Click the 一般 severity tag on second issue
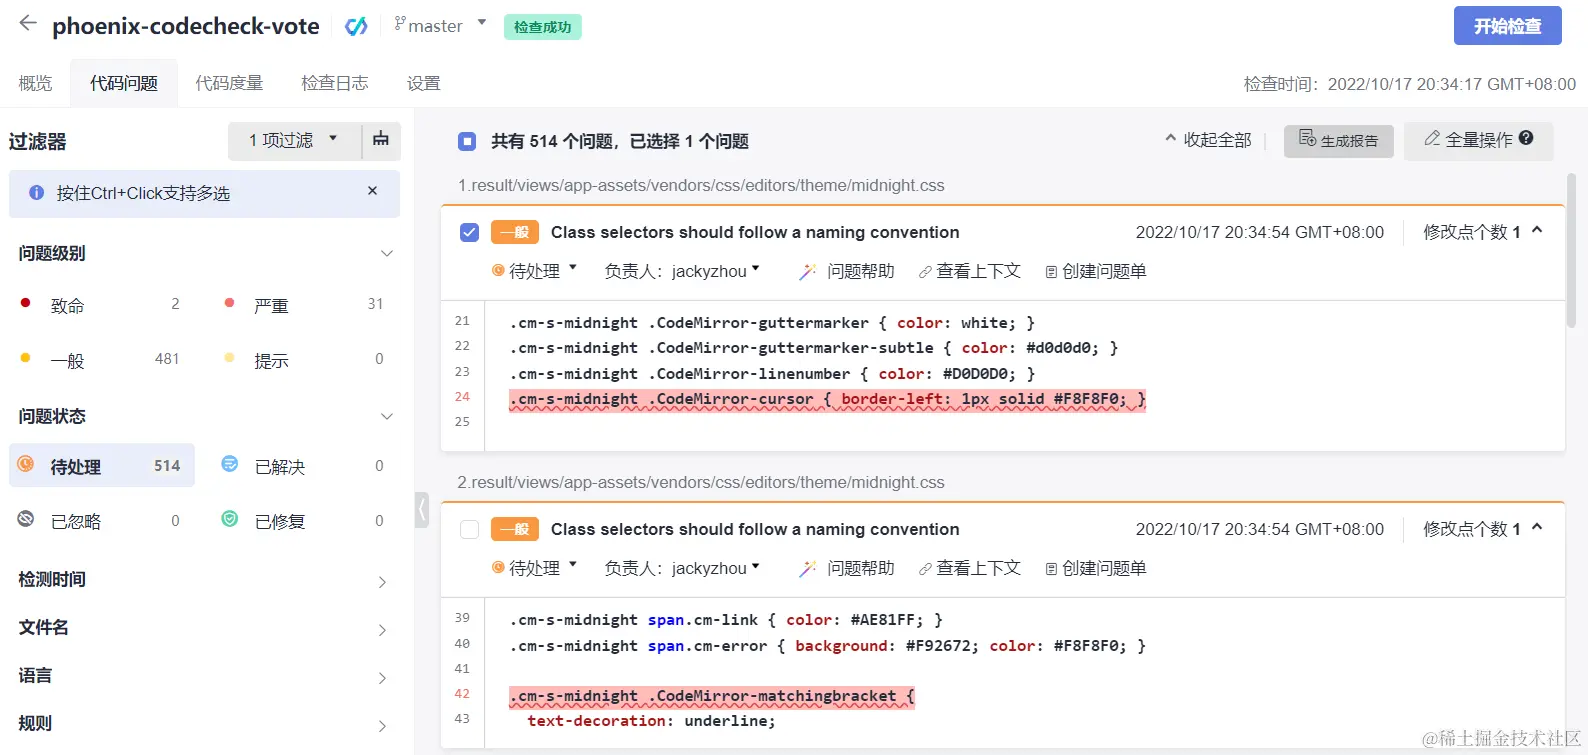This screenshot has width=1588, height=755. click(x=515, y=529)
